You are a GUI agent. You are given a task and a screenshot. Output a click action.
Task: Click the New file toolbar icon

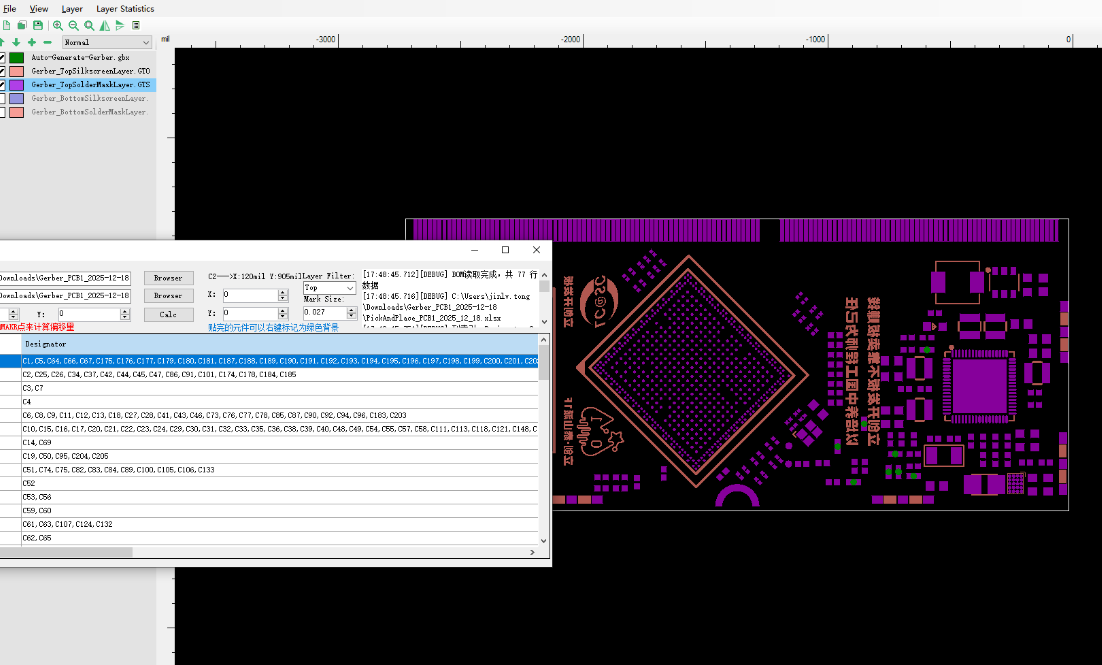[7, 25]
